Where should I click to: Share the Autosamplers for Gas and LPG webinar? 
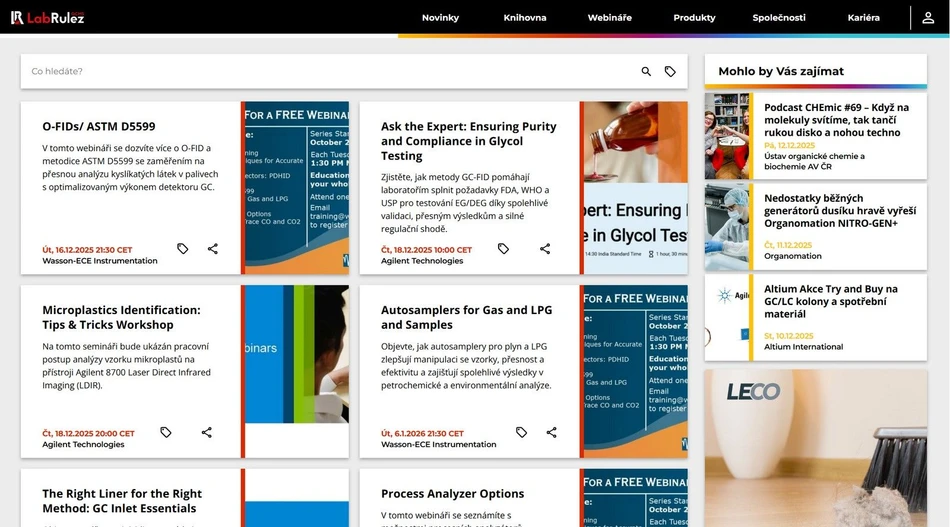tap(551, 433)
